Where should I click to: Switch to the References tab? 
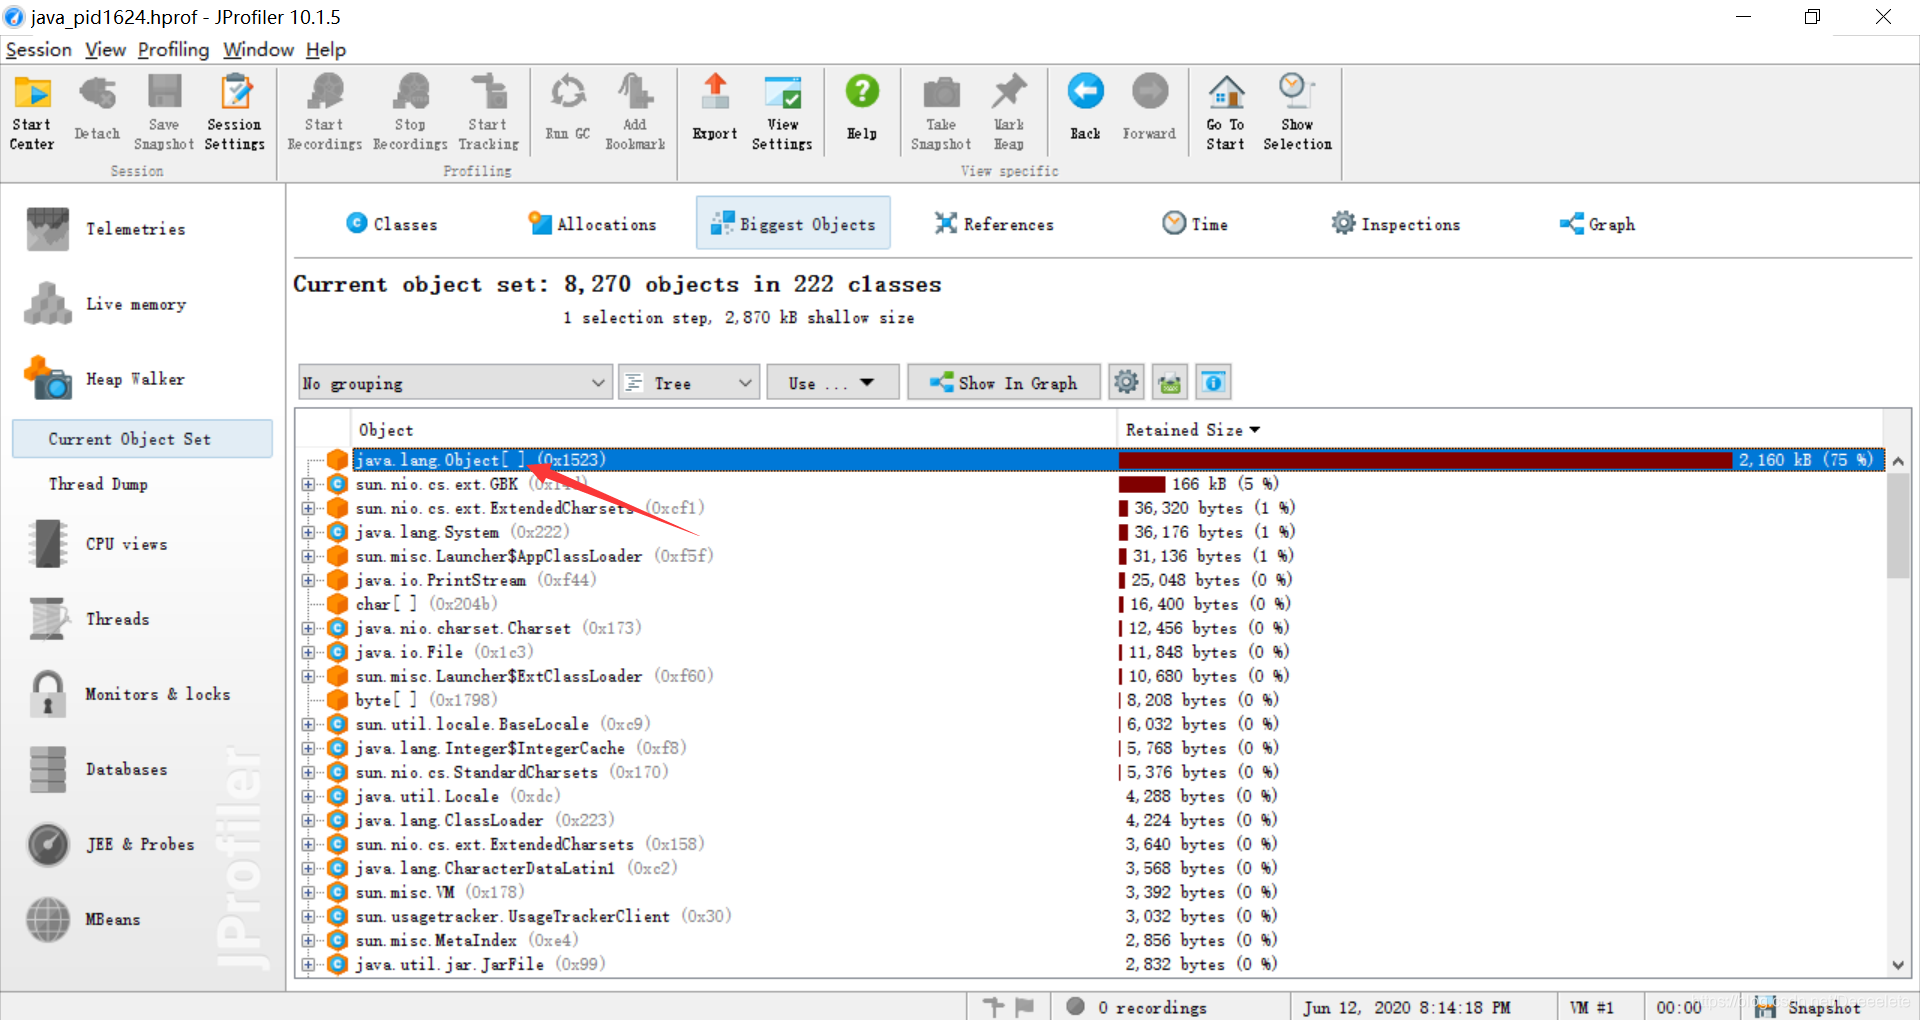point(994,224)
